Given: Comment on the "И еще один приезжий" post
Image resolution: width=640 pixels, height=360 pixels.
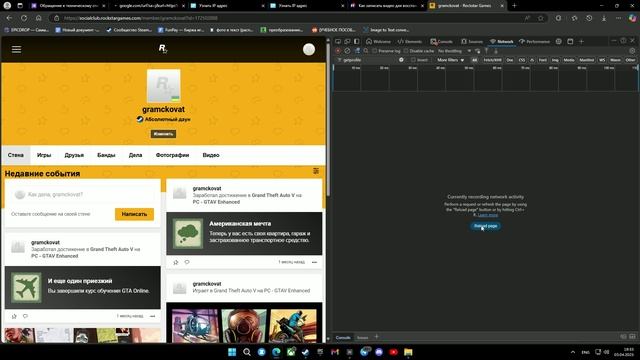Looking at the screenshot, I should [25, 316].
